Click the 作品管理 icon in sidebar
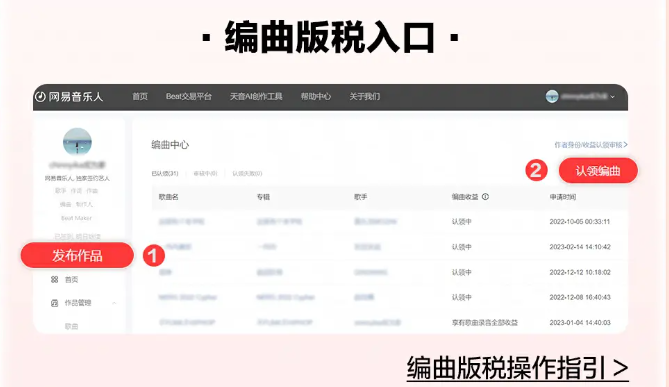 point(55,303)
